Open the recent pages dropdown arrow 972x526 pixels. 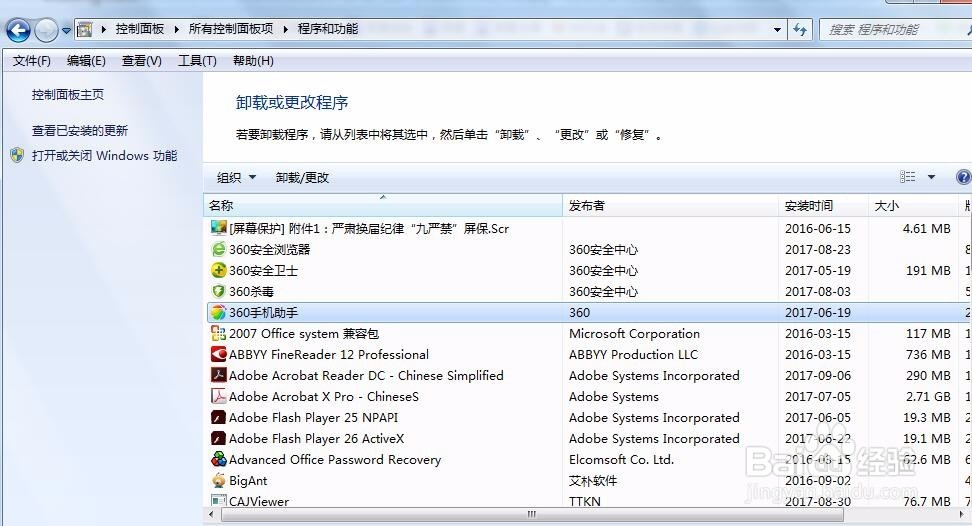66,30
